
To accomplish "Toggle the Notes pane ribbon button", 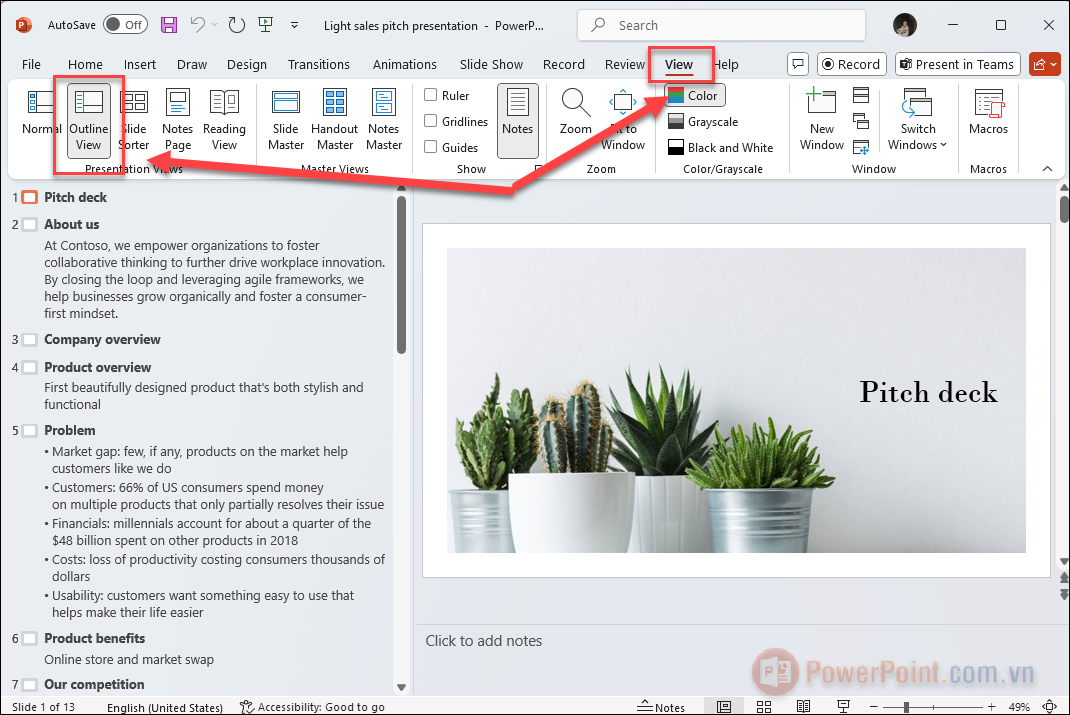I will tap(517, 121).
